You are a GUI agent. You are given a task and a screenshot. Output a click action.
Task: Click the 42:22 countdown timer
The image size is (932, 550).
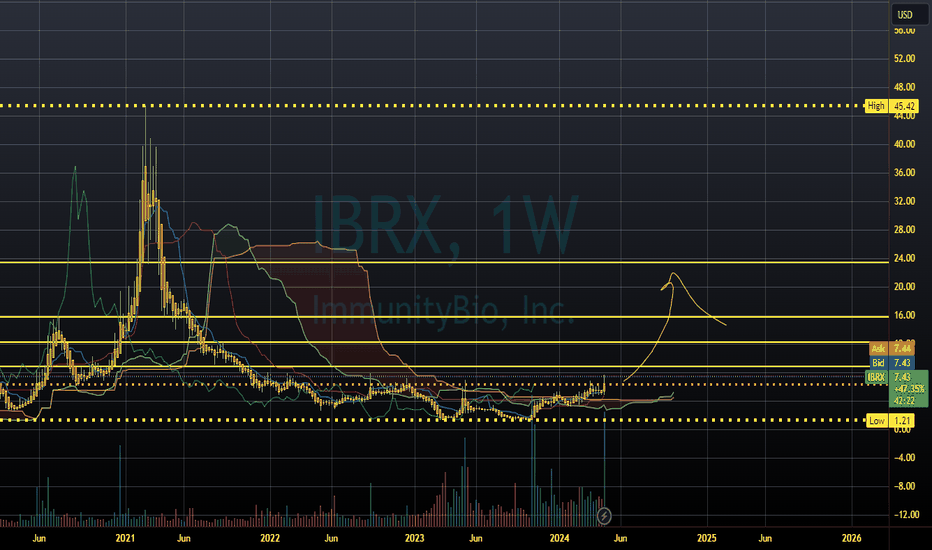pos(903,401)
